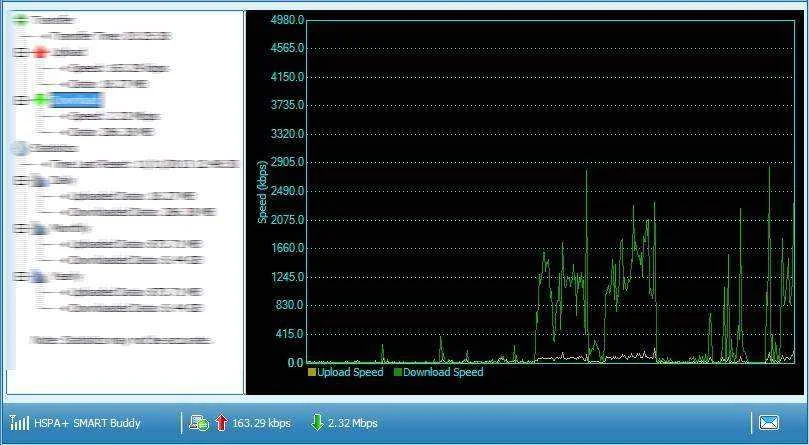Select Download Data row under Daily node
809x445 pixels.
[x=141, y=212]
